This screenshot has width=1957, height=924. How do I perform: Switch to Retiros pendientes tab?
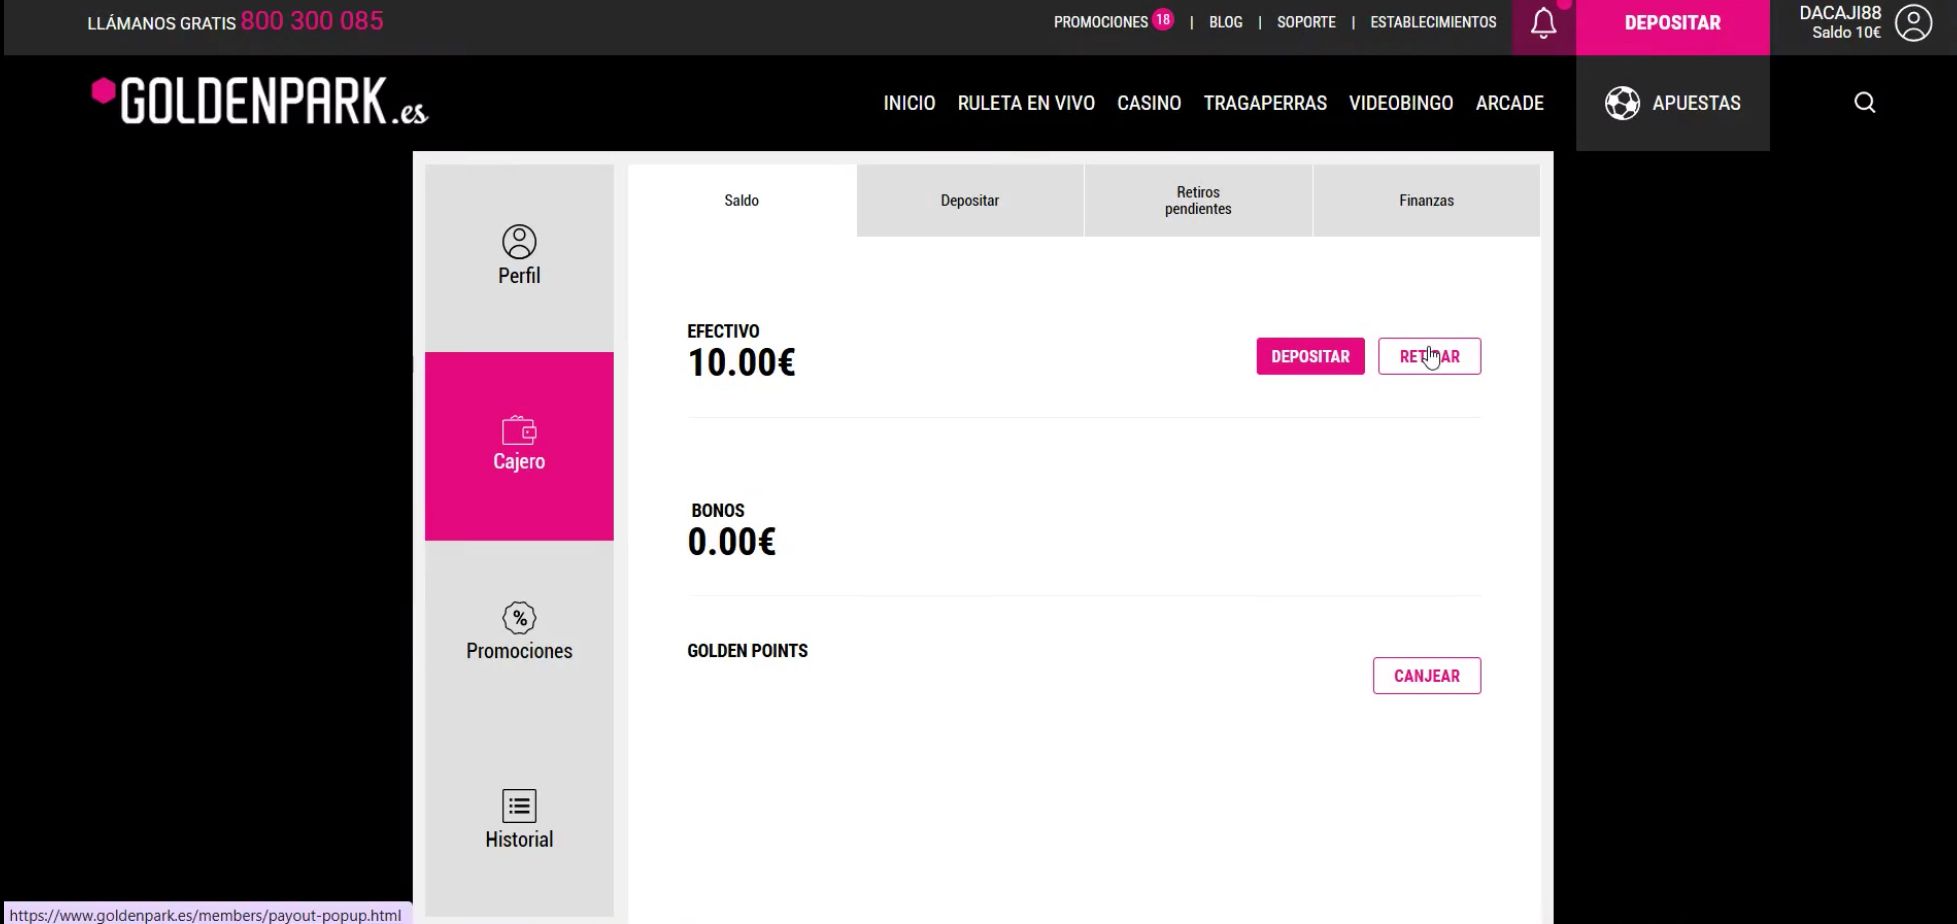[x=1197, y=201]
